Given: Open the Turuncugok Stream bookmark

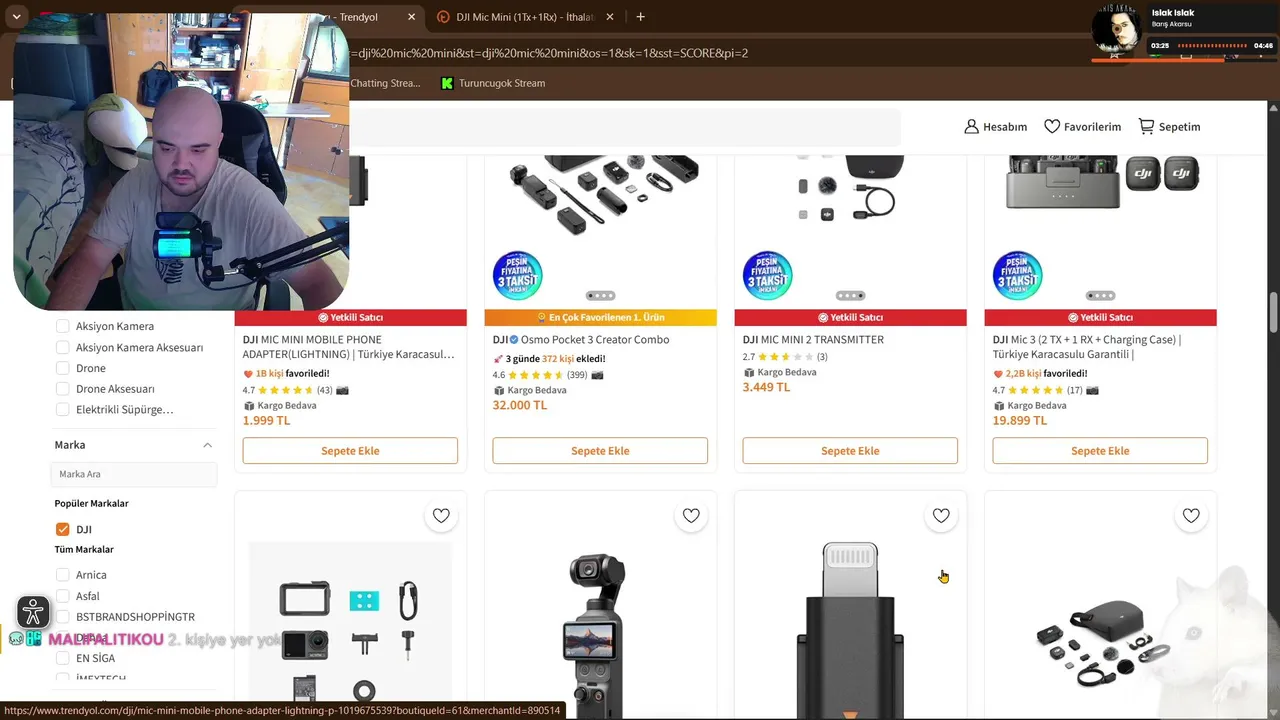Looking at the screenshot, I should 493,83.
